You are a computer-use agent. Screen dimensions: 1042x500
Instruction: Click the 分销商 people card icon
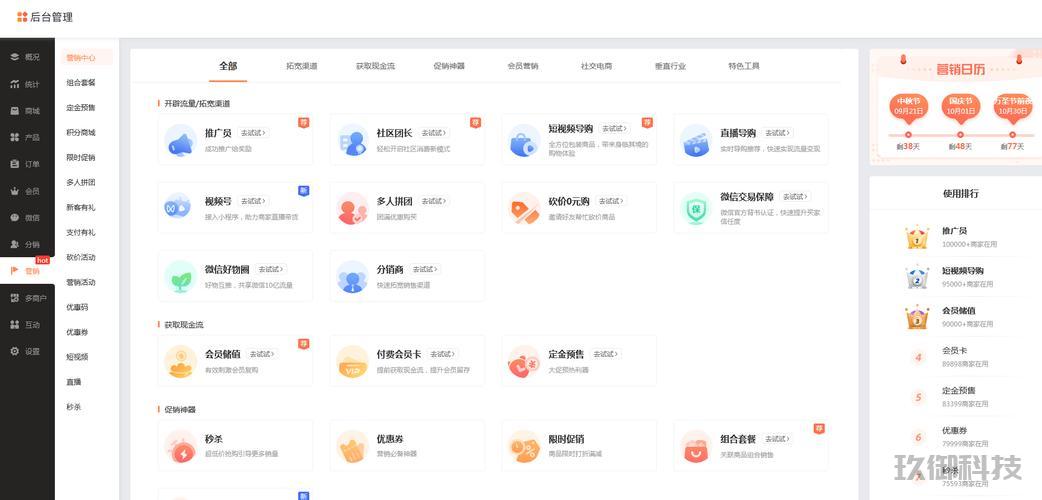tap(353, 277)
